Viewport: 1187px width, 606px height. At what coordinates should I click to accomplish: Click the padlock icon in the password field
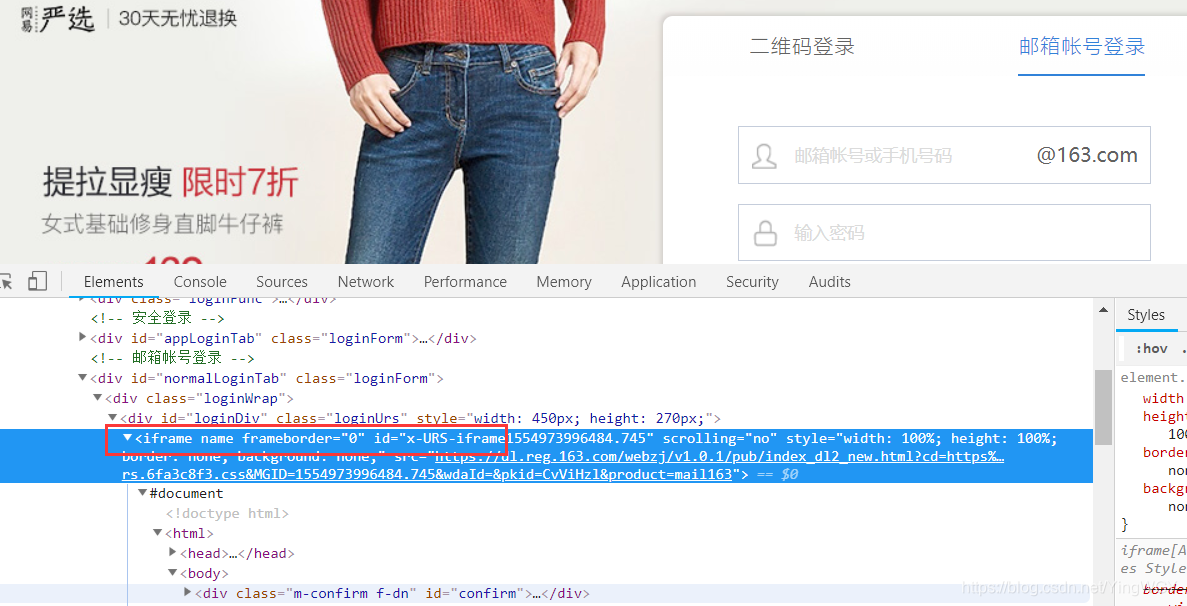765,232
